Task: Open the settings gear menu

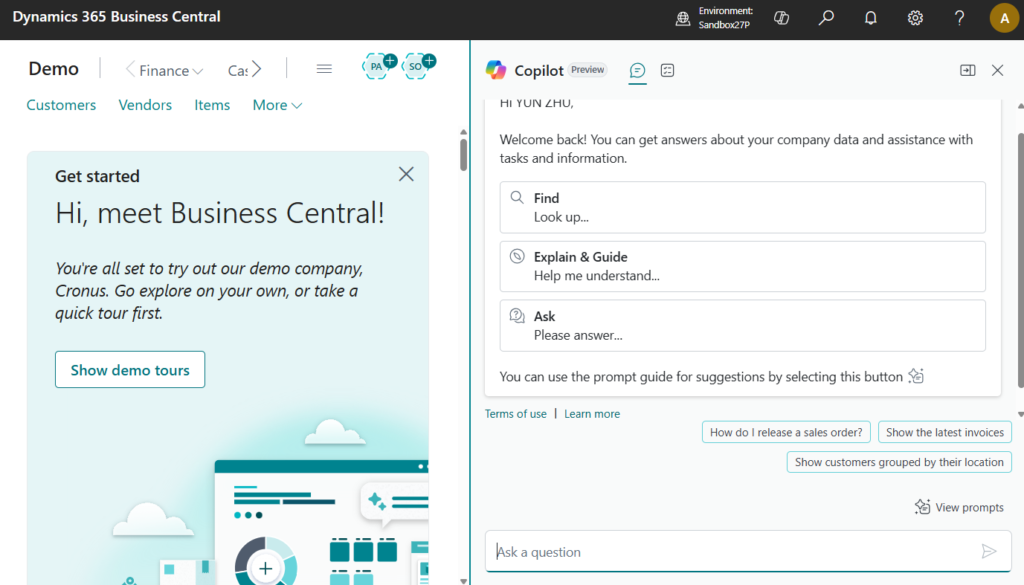Action: [914, 17]
